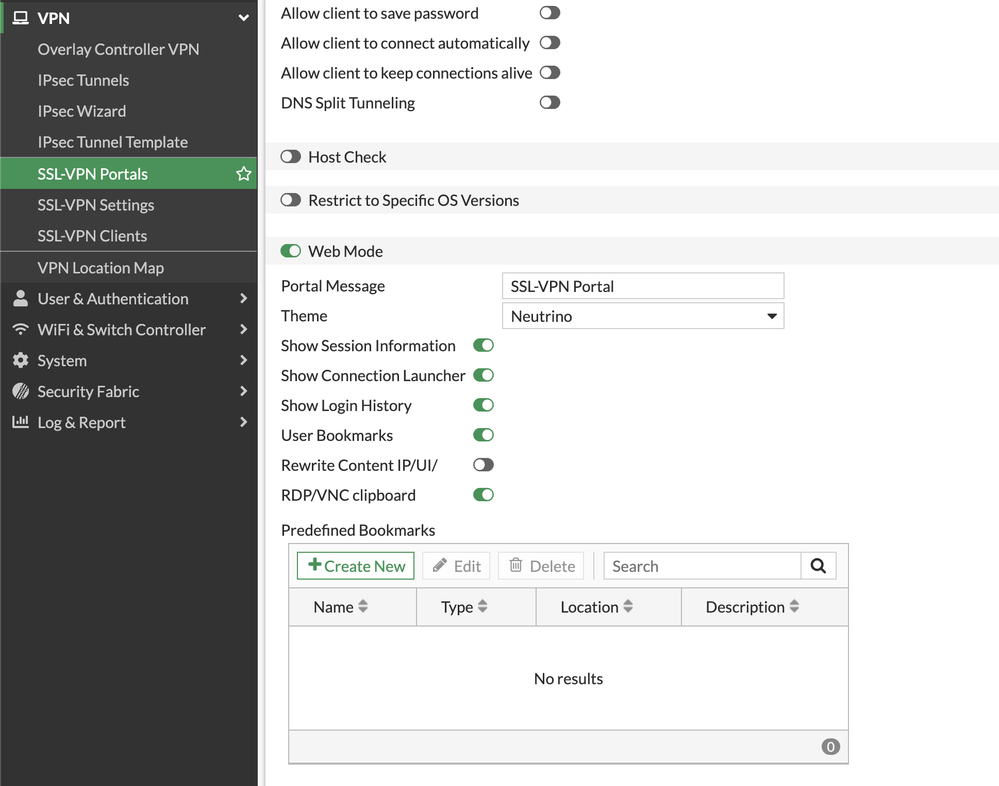Turn on DNS Split Tunneling
Viewport: 999px width, 786px height.
[x=549, y=103]
